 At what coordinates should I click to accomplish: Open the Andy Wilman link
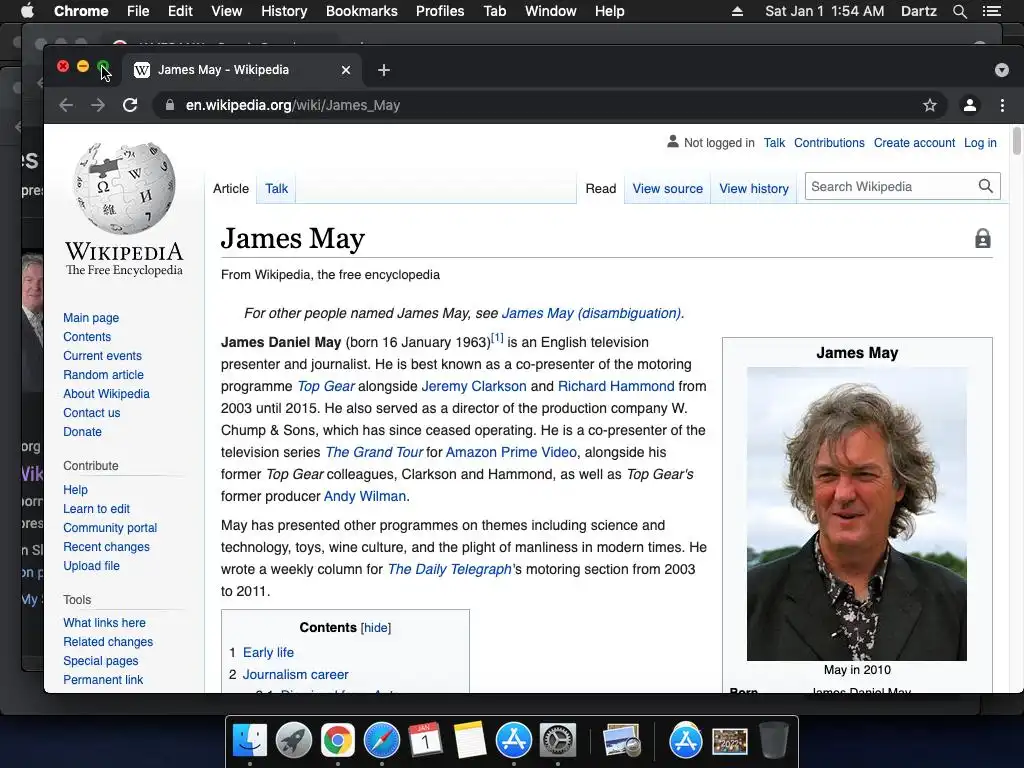[364, 496]
